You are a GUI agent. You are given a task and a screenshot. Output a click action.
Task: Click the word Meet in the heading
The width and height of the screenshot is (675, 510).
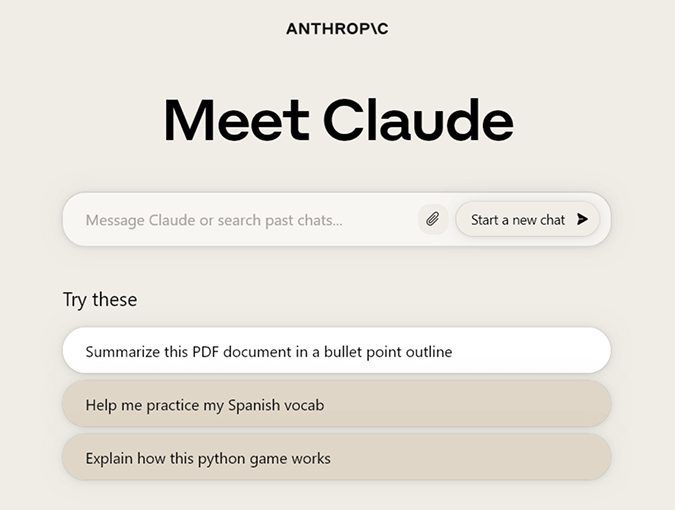(x=236, y=121)
